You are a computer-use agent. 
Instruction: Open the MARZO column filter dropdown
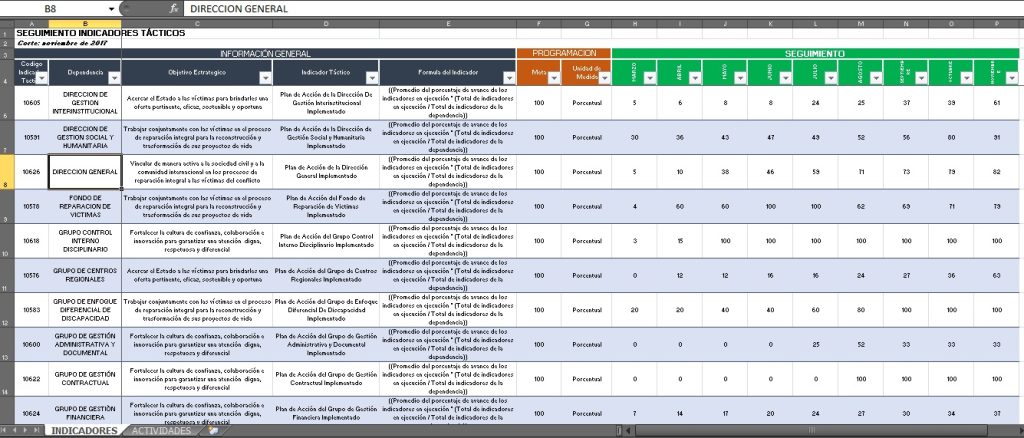click(x=649, y=78)
